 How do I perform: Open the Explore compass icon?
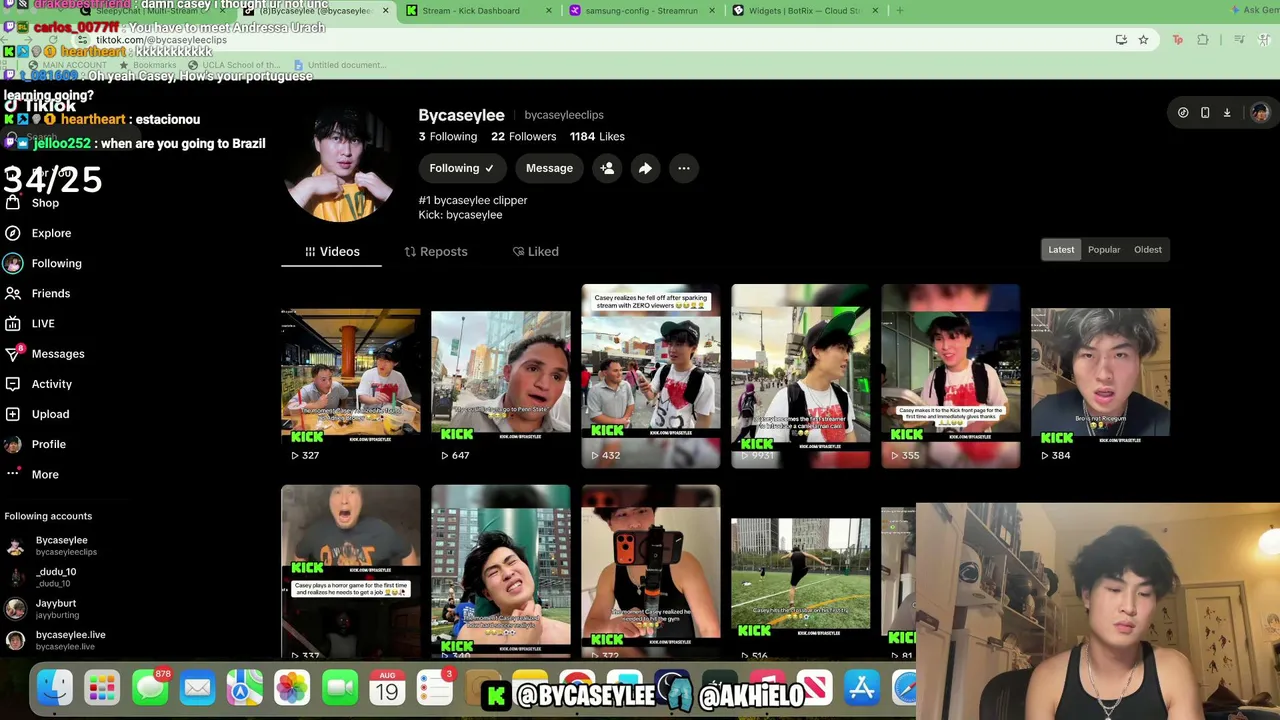click(x=13, y=233)
